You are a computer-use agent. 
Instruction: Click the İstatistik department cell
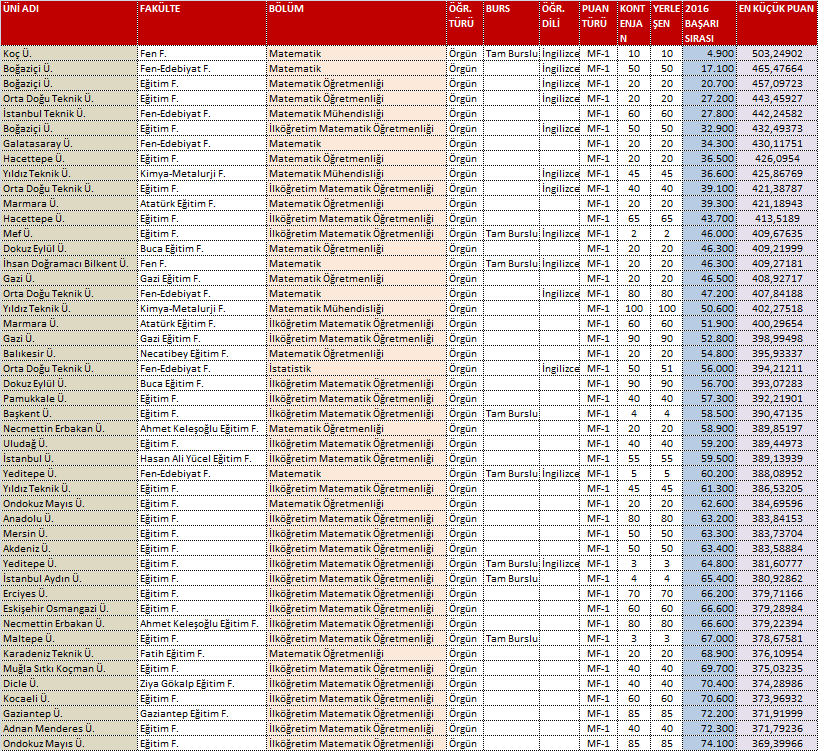(x=356, y=369)
